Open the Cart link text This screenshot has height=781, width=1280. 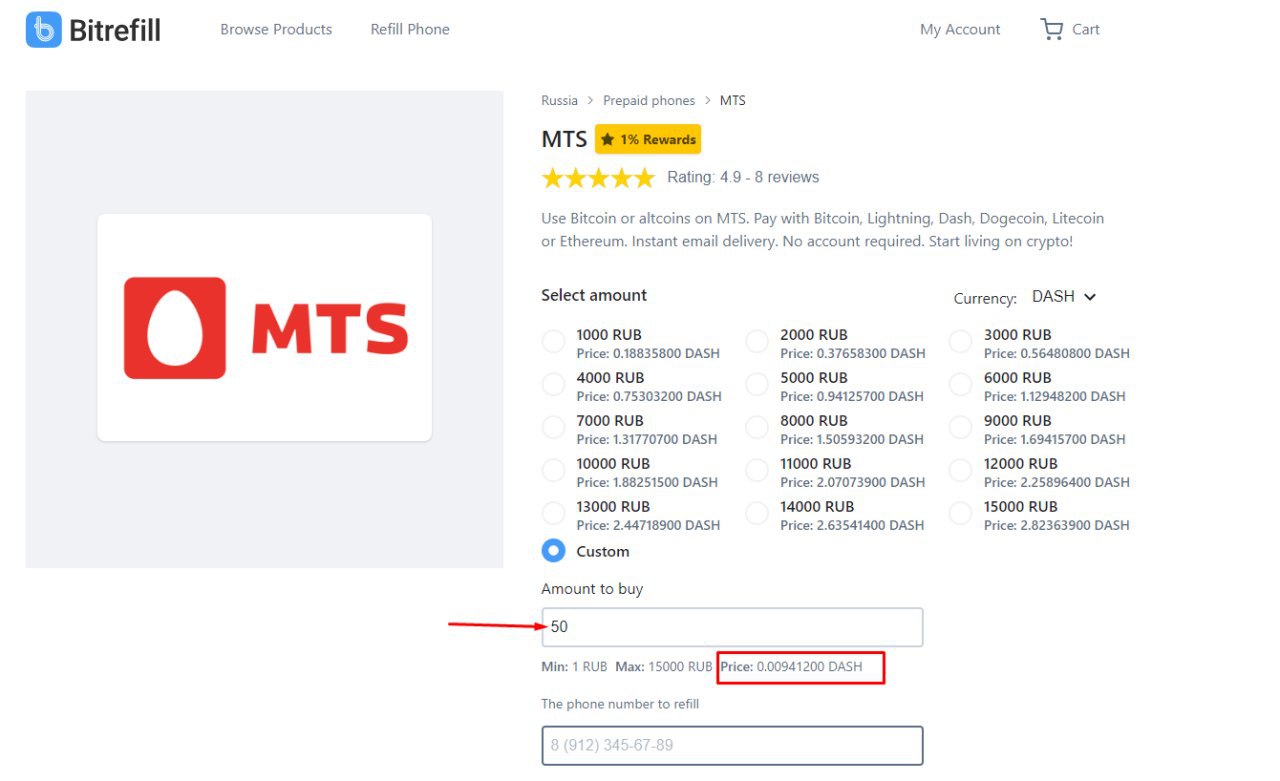click(1086, 29)
